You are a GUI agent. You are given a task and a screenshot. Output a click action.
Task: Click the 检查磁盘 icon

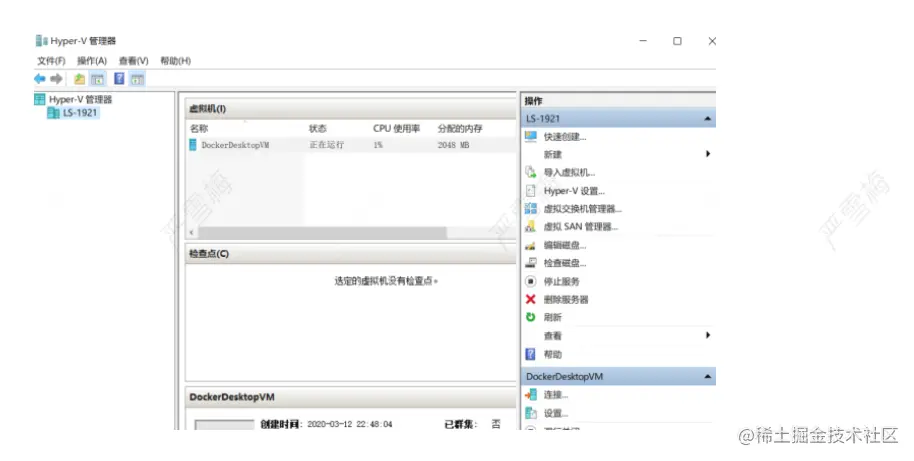(x=530, y=263)
